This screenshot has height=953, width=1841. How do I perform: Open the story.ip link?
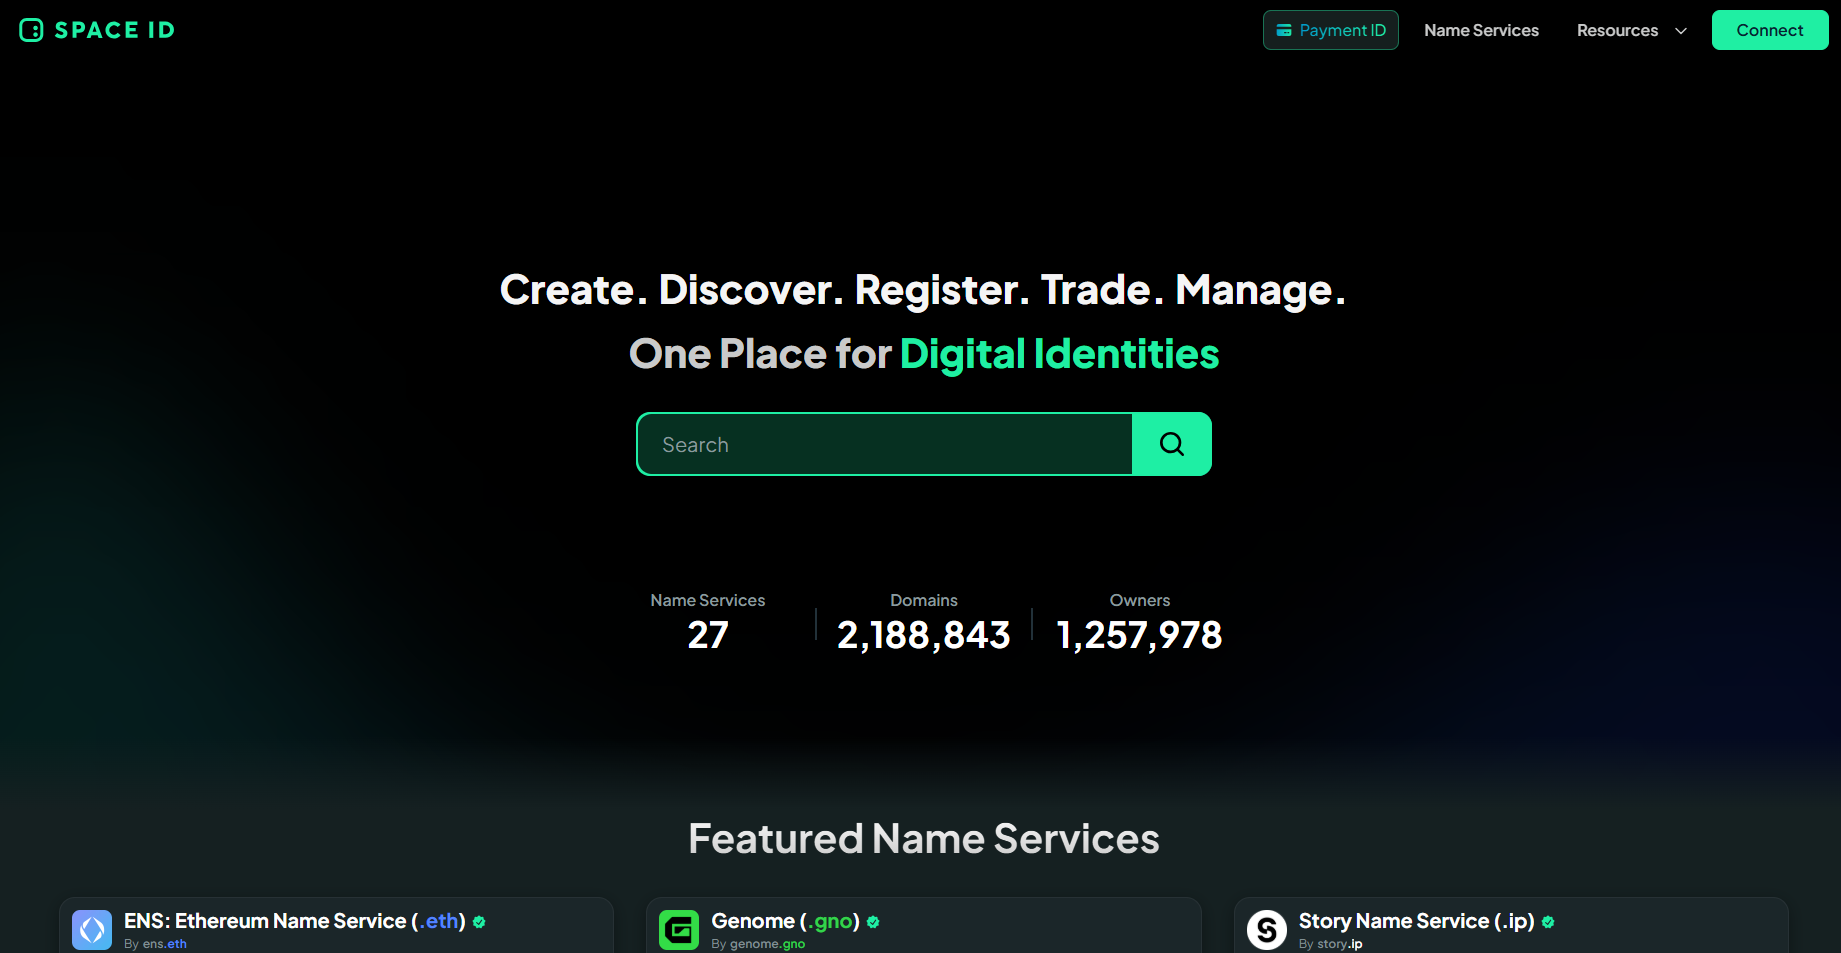(1337, 943)
